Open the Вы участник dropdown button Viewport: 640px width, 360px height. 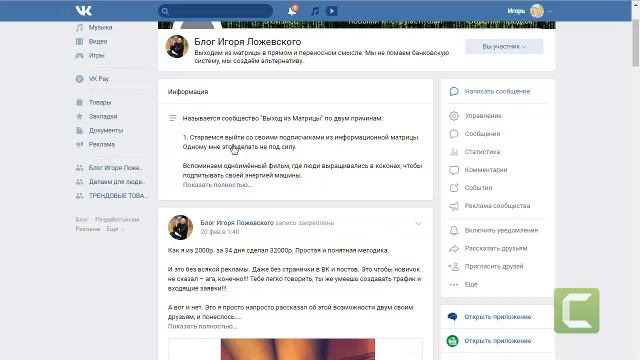point(504,47)
